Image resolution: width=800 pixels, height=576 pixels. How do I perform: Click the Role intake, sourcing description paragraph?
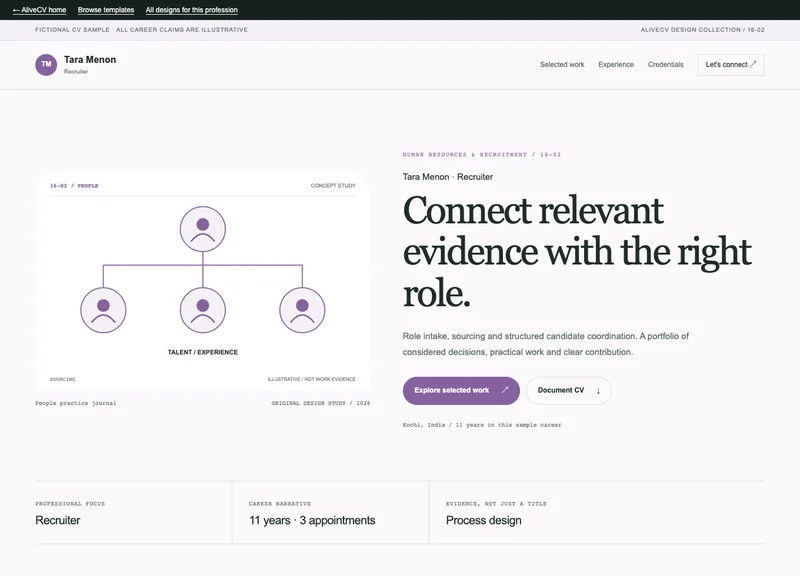[x=545, y=344]
